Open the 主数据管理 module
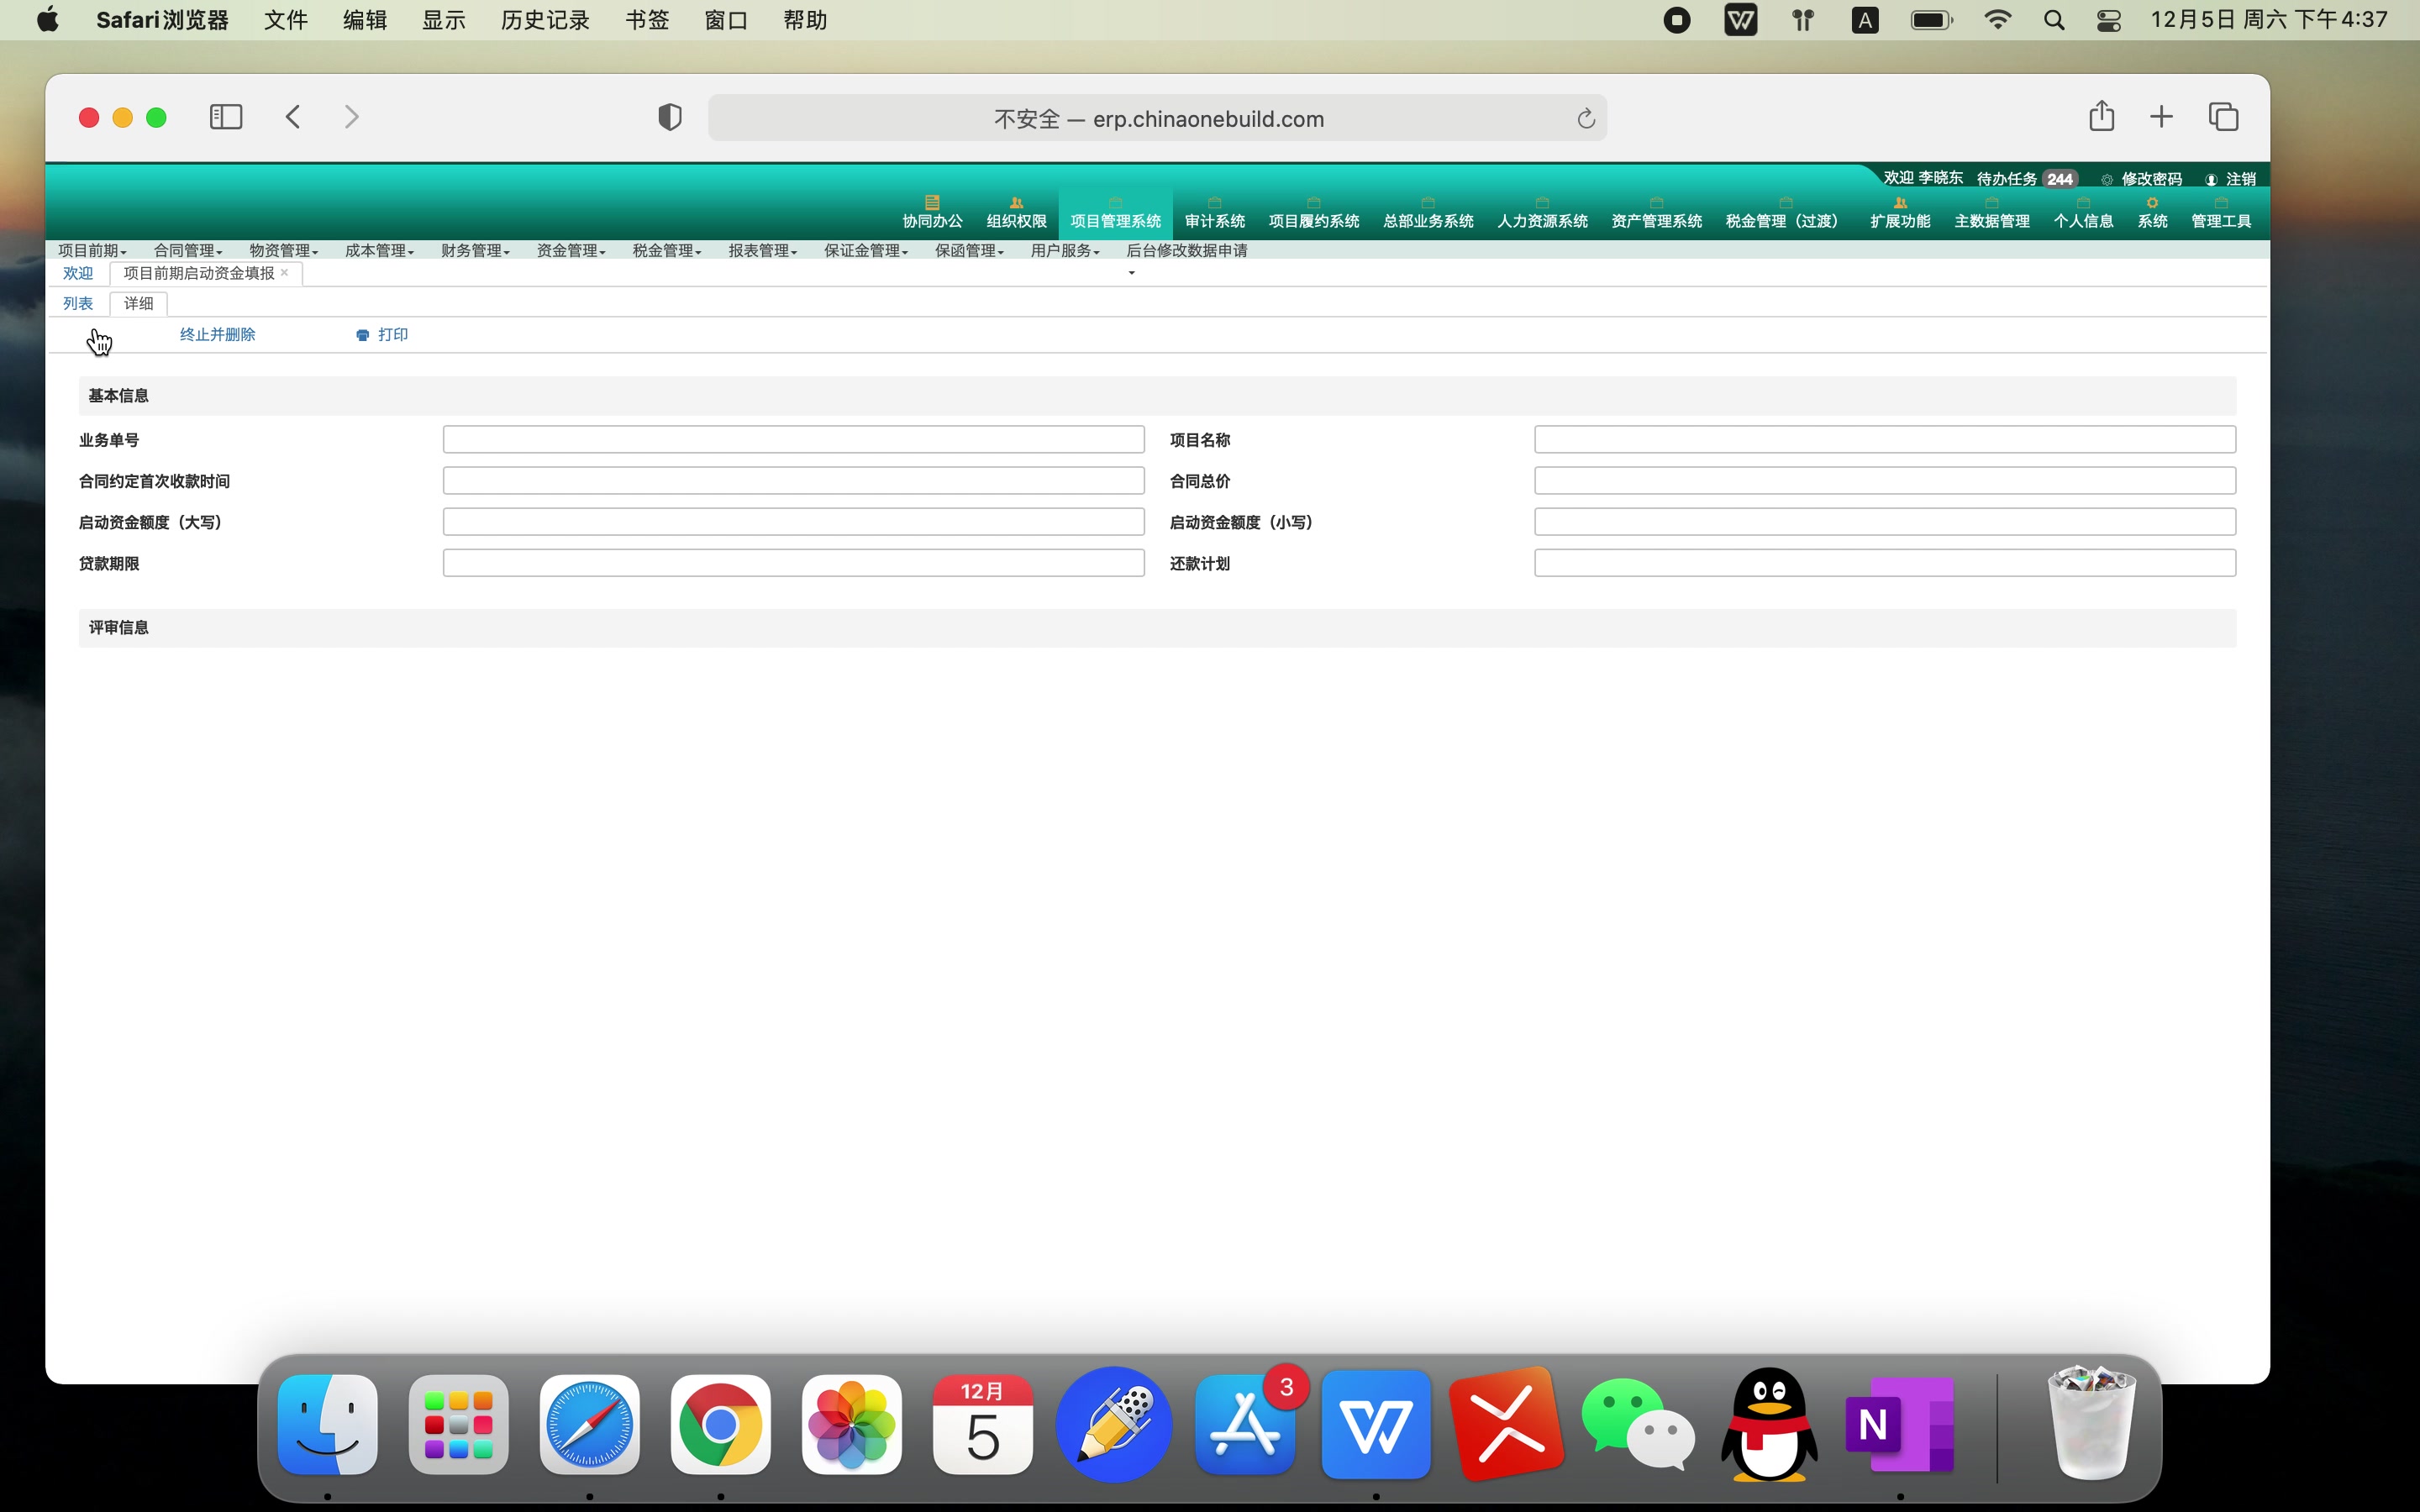This screenshot has width=2420, height=1512. [1991, 213]
